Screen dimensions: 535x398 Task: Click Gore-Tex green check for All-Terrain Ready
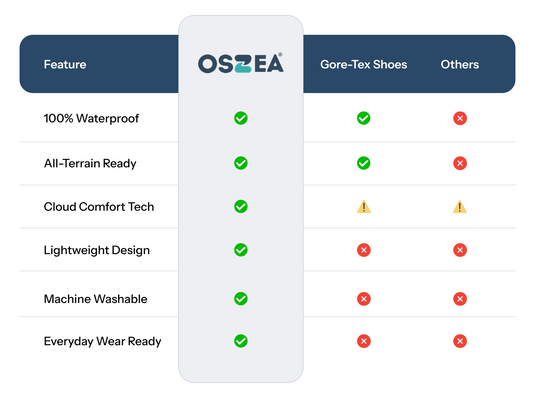[x=364, y=163]
